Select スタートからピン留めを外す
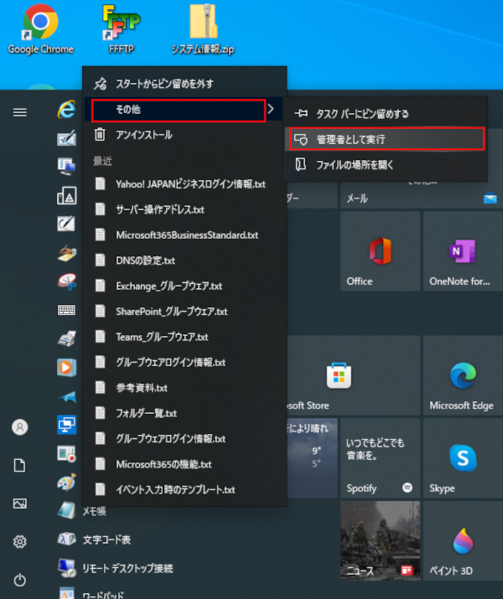This screenshot has height=599, width=503. pos(185,84)
